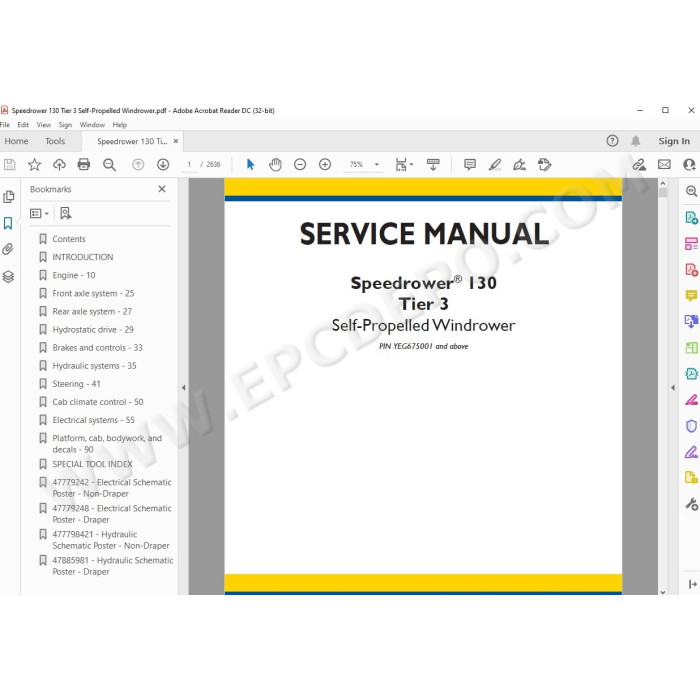Open the View menu
Screen dimensions: 700x700
[44, 125]
